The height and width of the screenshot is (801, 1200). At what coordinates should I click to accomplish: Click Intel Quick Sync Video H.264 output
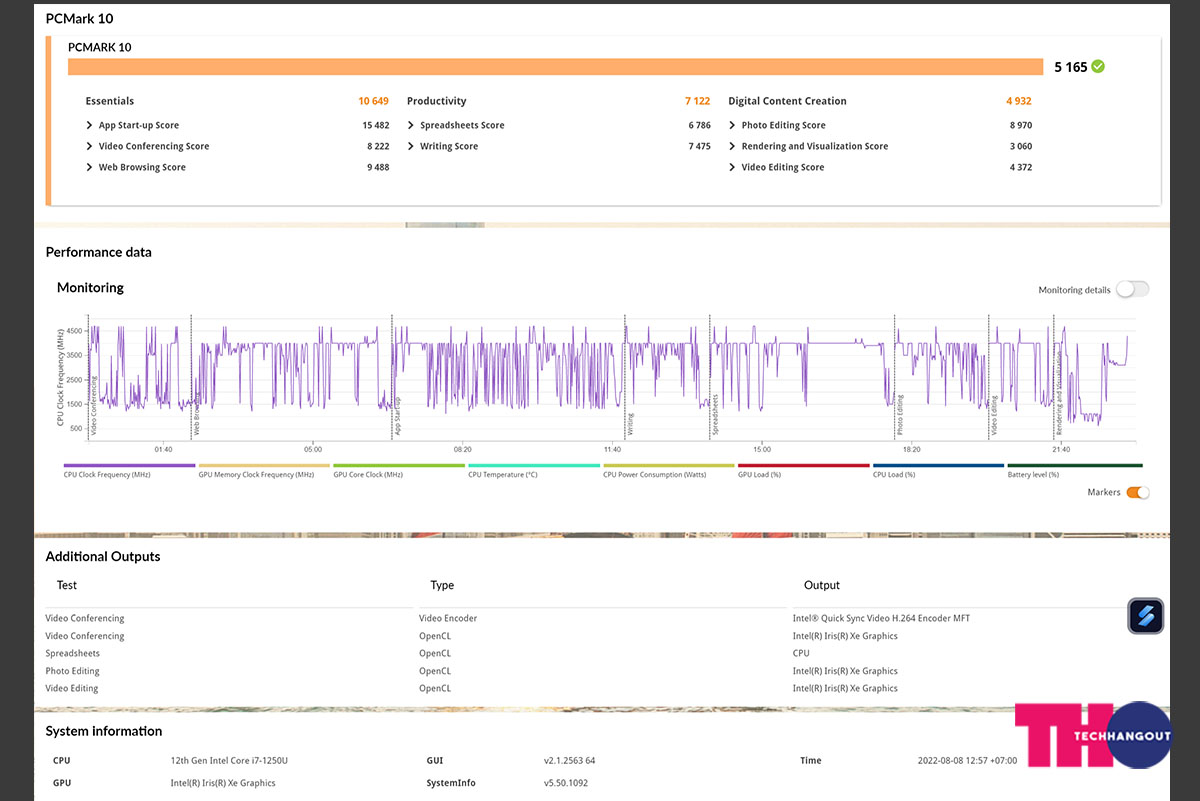point(881,618)
